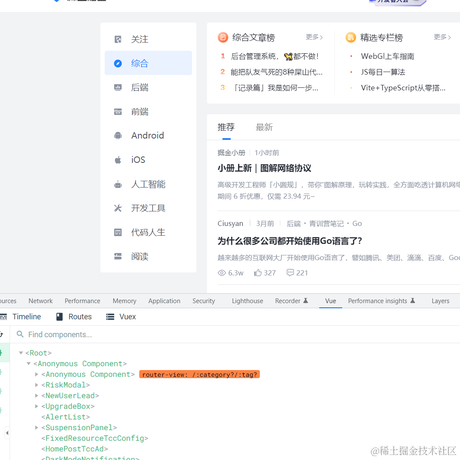Click the router-view /:category?/:tag? badge
The height and width of the screenshot is (460, 460).
(199, 374)
